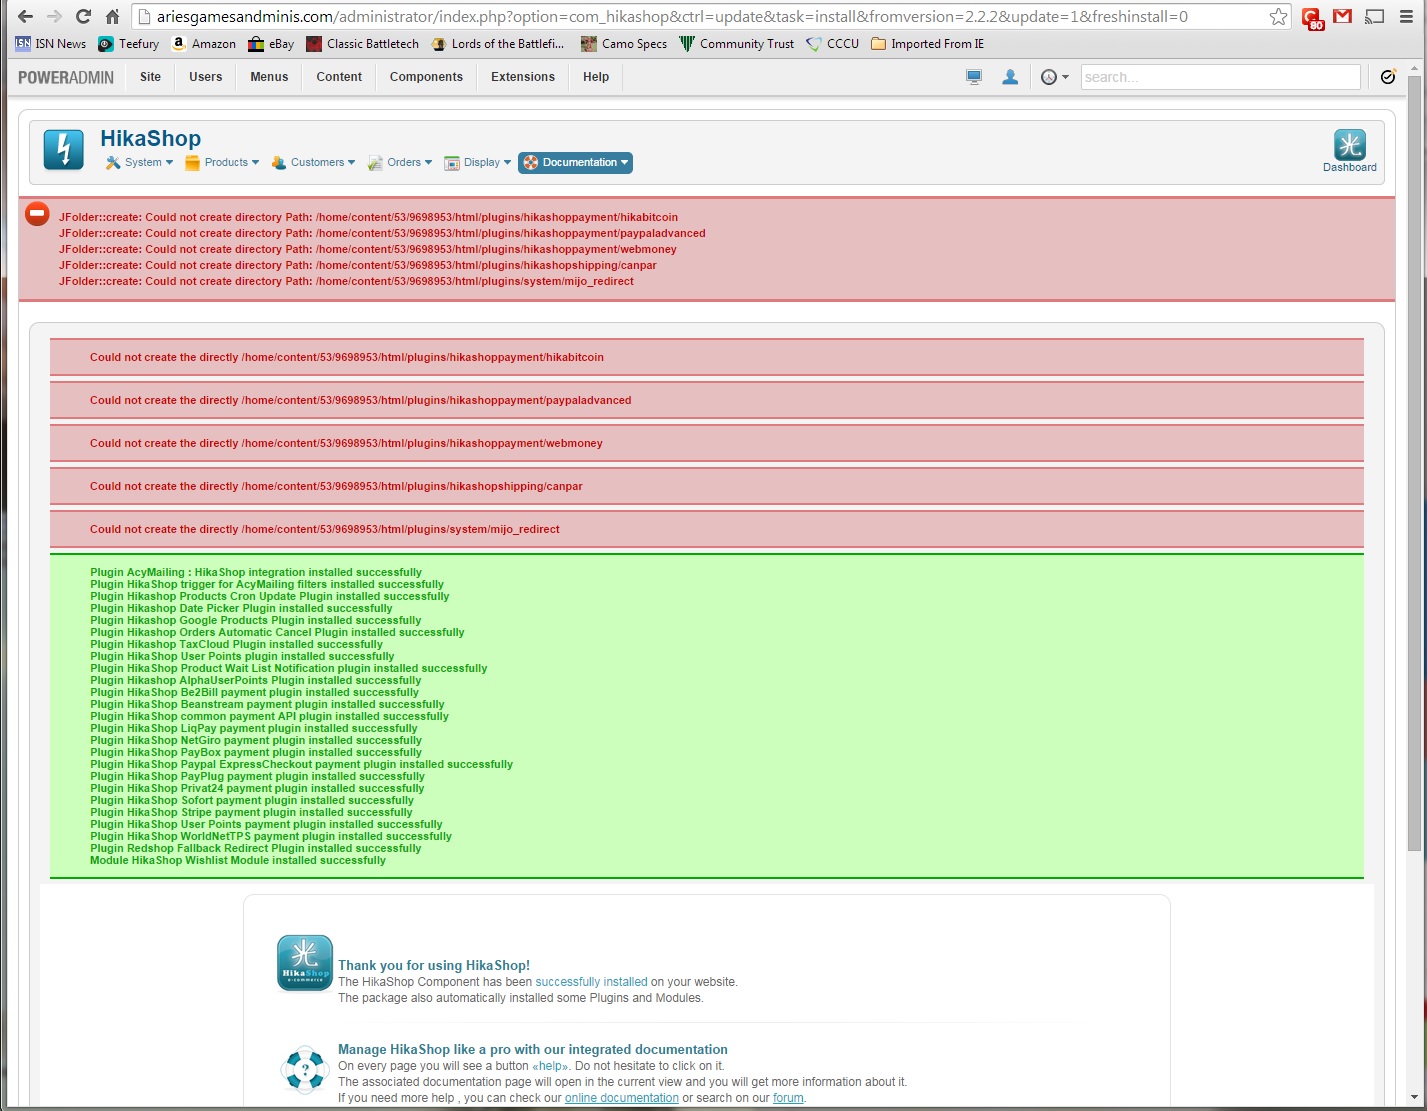Open the HikaShop Dashboard icon
This screenshot has width=1427, height=1111.
(1350, 151)
